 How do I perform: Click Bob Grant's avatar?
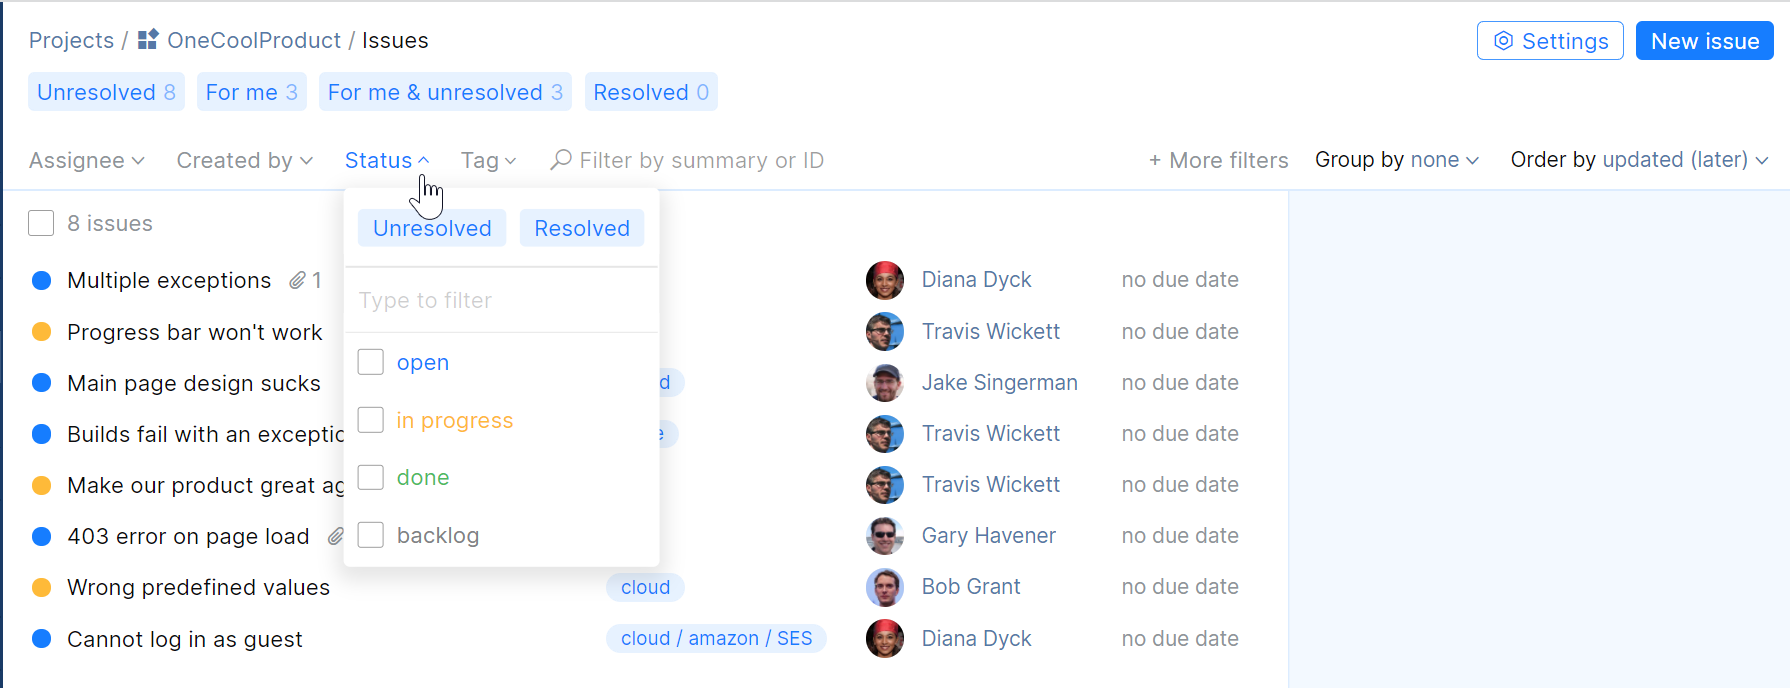point(885,587)
